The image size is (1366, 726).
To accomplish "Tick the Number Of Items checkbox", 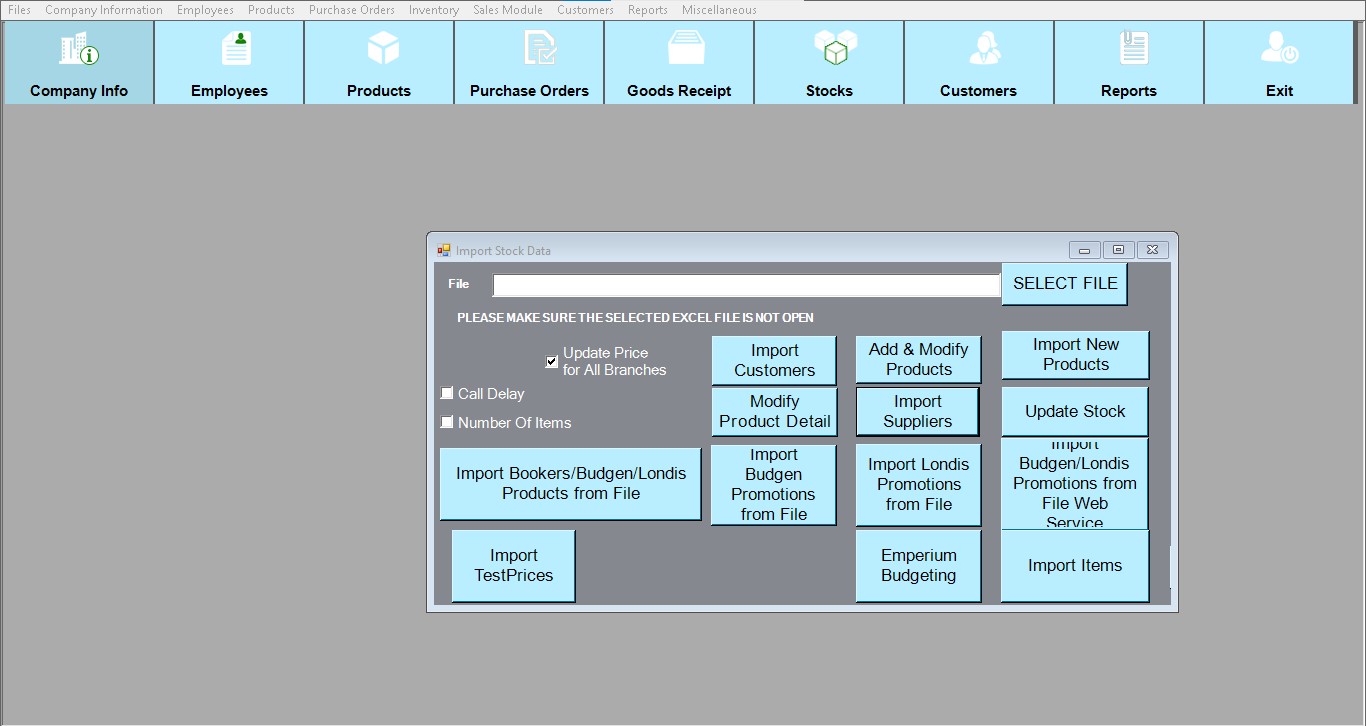I will coord(447,422).
